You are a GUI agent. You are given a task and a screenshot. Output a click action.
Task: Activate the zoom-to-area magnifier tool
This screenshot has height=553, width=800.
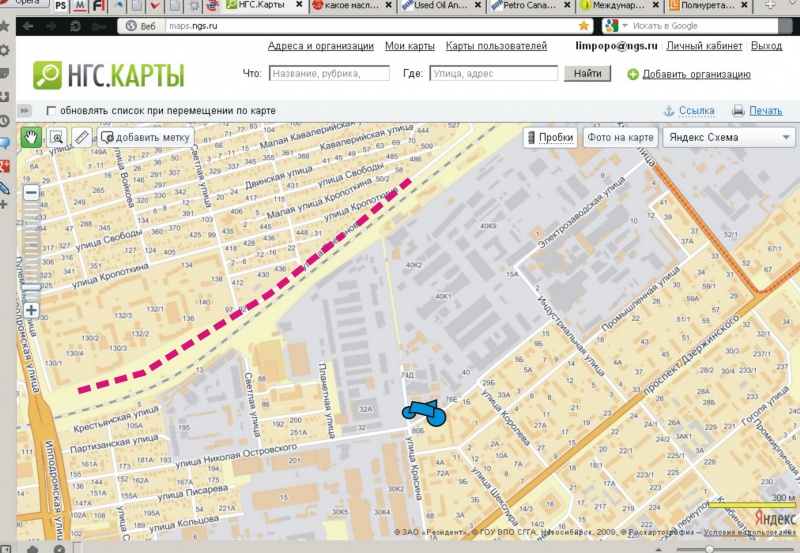(x=57, y=137)
